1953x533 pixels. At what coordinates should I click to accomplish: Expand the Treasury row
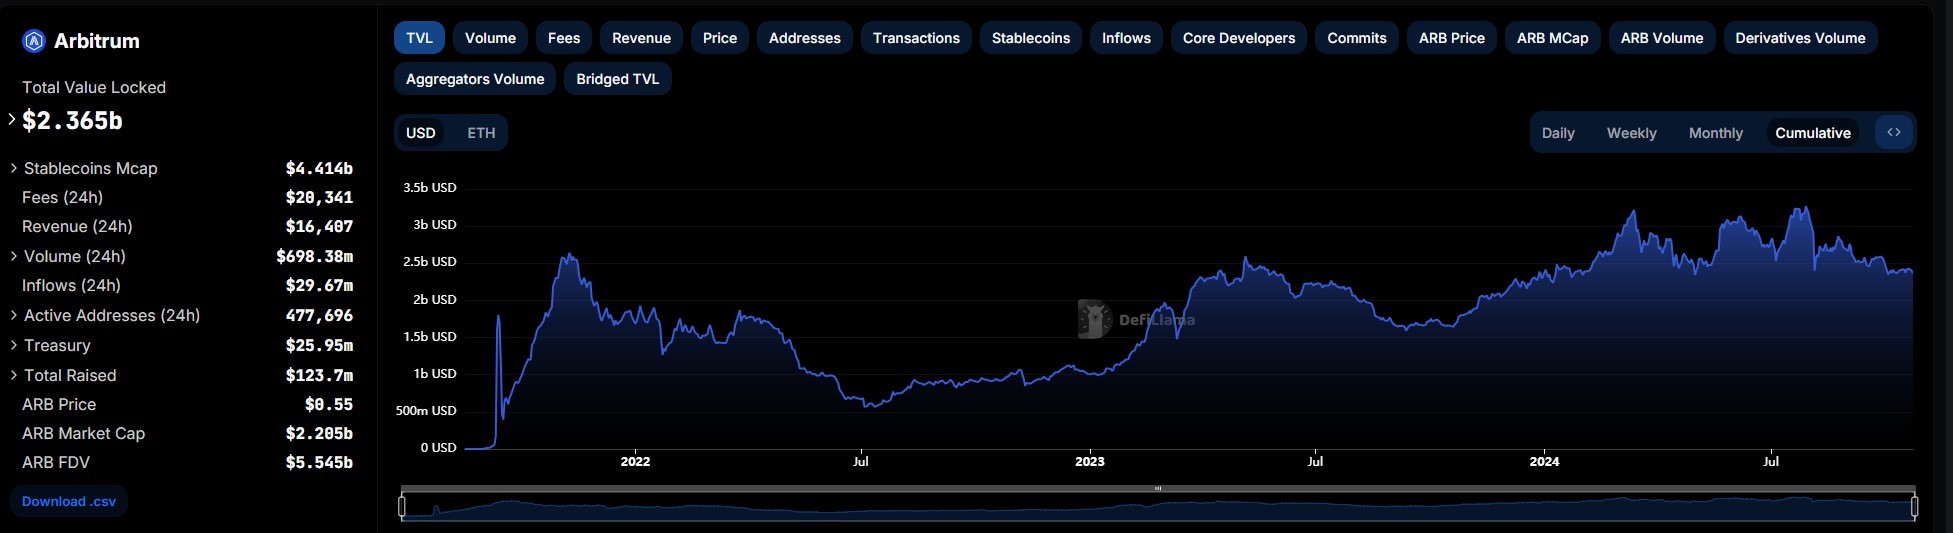click(x=14, y=345)
